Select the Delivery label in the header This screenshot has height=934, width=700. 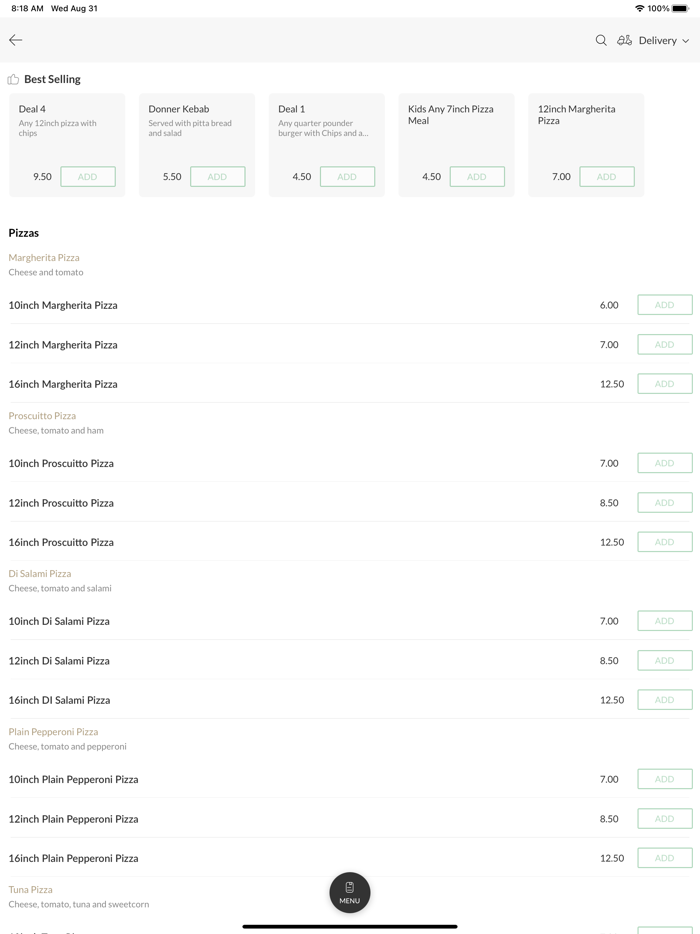point(658,41)
